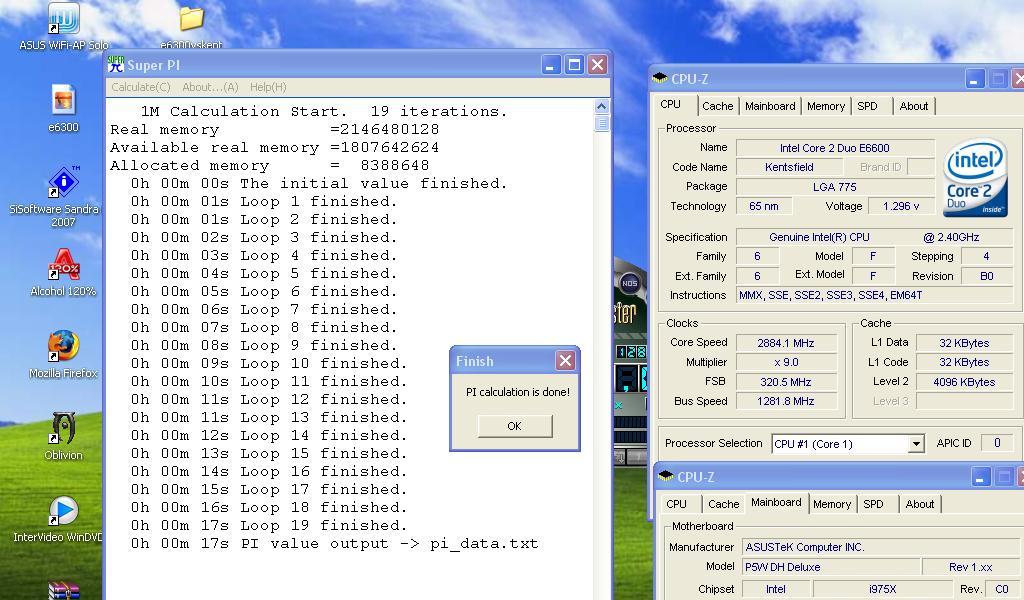The height and width of the screenshot is (600, 1024).
Task: Click the 'Loop 19 finished.' line
Action: pyautogui.click(x=269, y=526)
